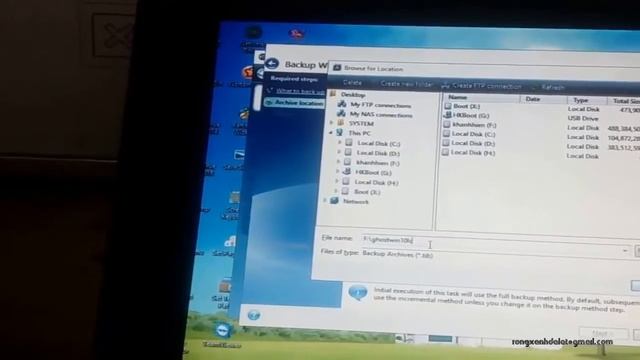Click the SYSTEM folder icon

tap(341, 122)
